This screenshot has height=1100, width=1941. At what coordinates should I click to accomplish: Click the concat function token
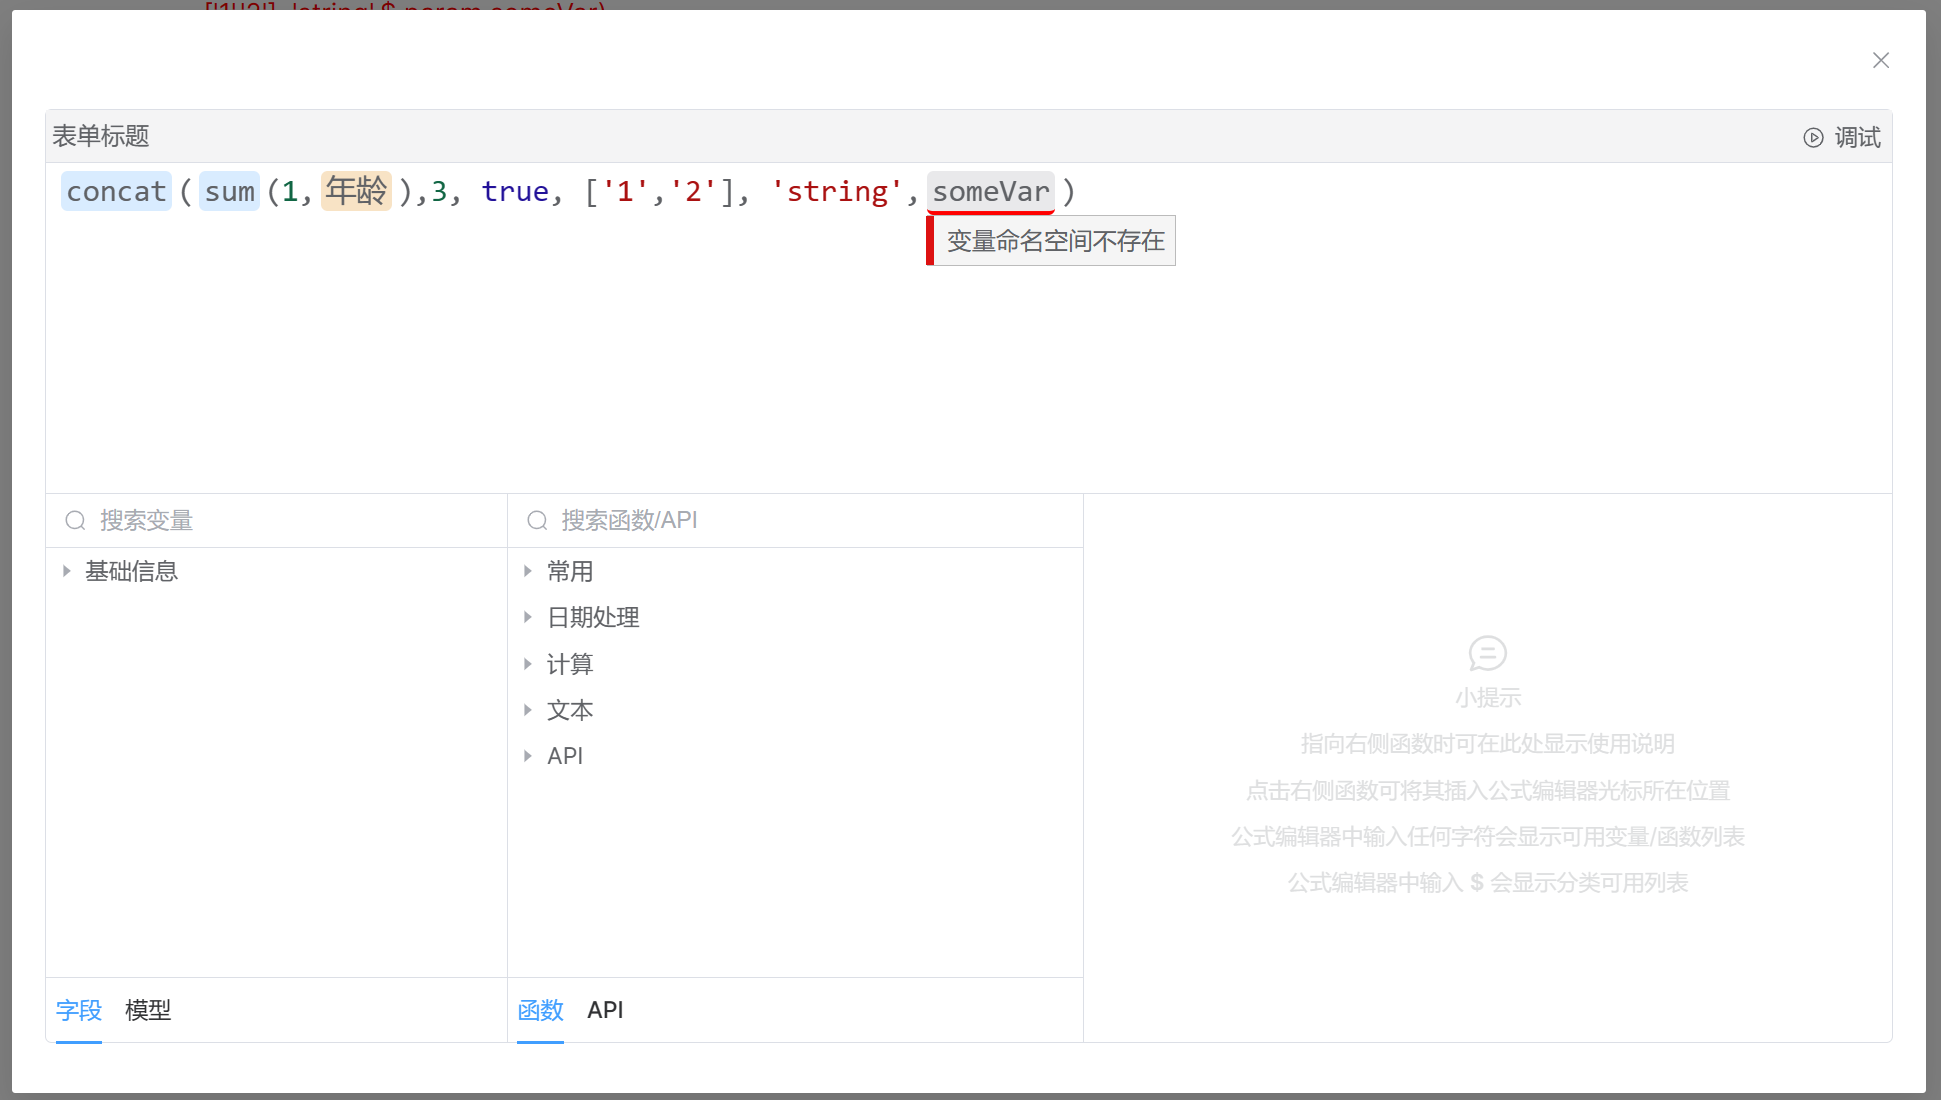(116, 191)
